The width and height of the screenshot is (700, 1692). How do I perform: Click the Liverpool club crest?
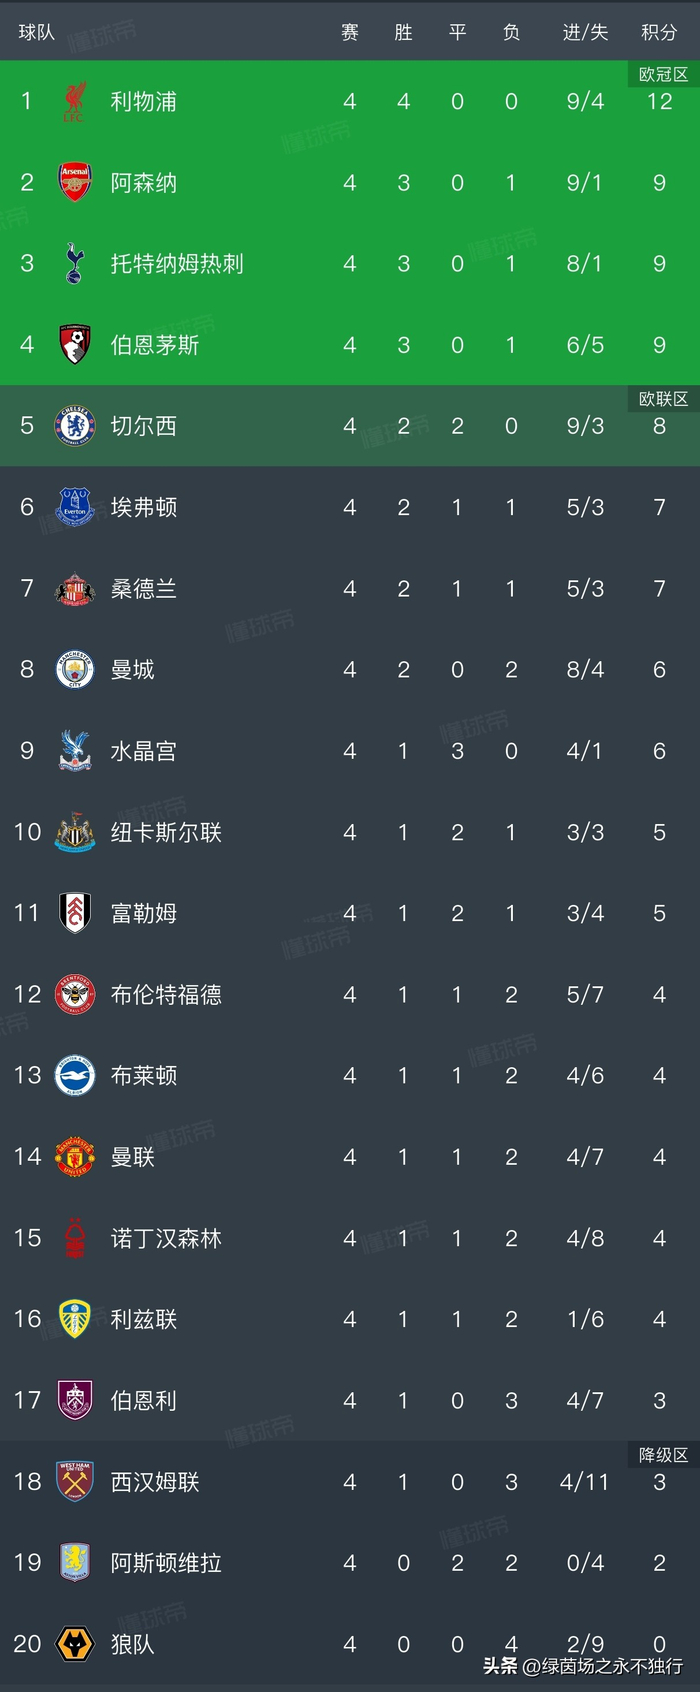click(x=74, y=101)
